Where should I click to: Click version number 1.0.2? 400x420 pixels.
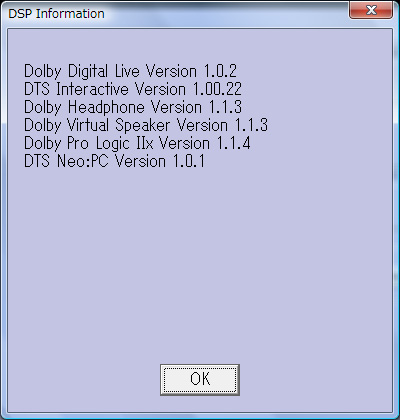pyautogui.click(x=220, y=71)
